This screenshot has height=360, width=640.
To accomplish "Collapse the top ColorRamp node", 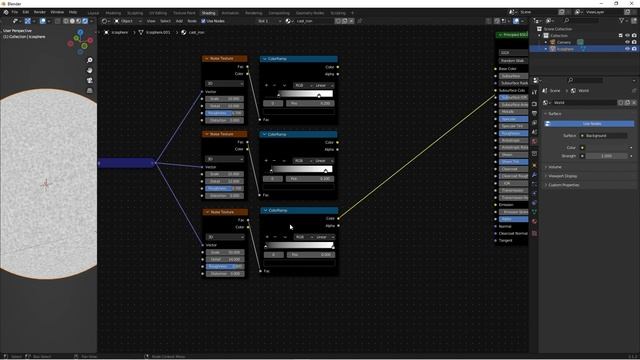I will point(264,59).
